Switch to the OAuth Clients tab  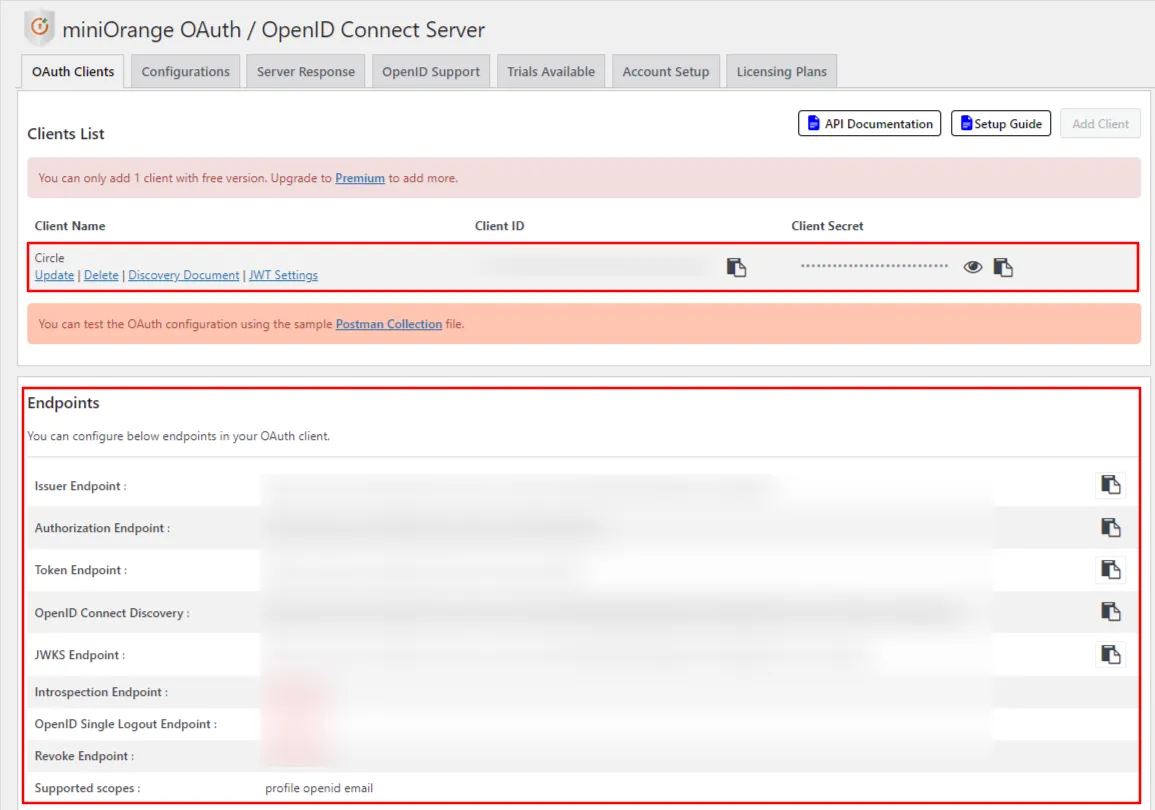(73, 71)
